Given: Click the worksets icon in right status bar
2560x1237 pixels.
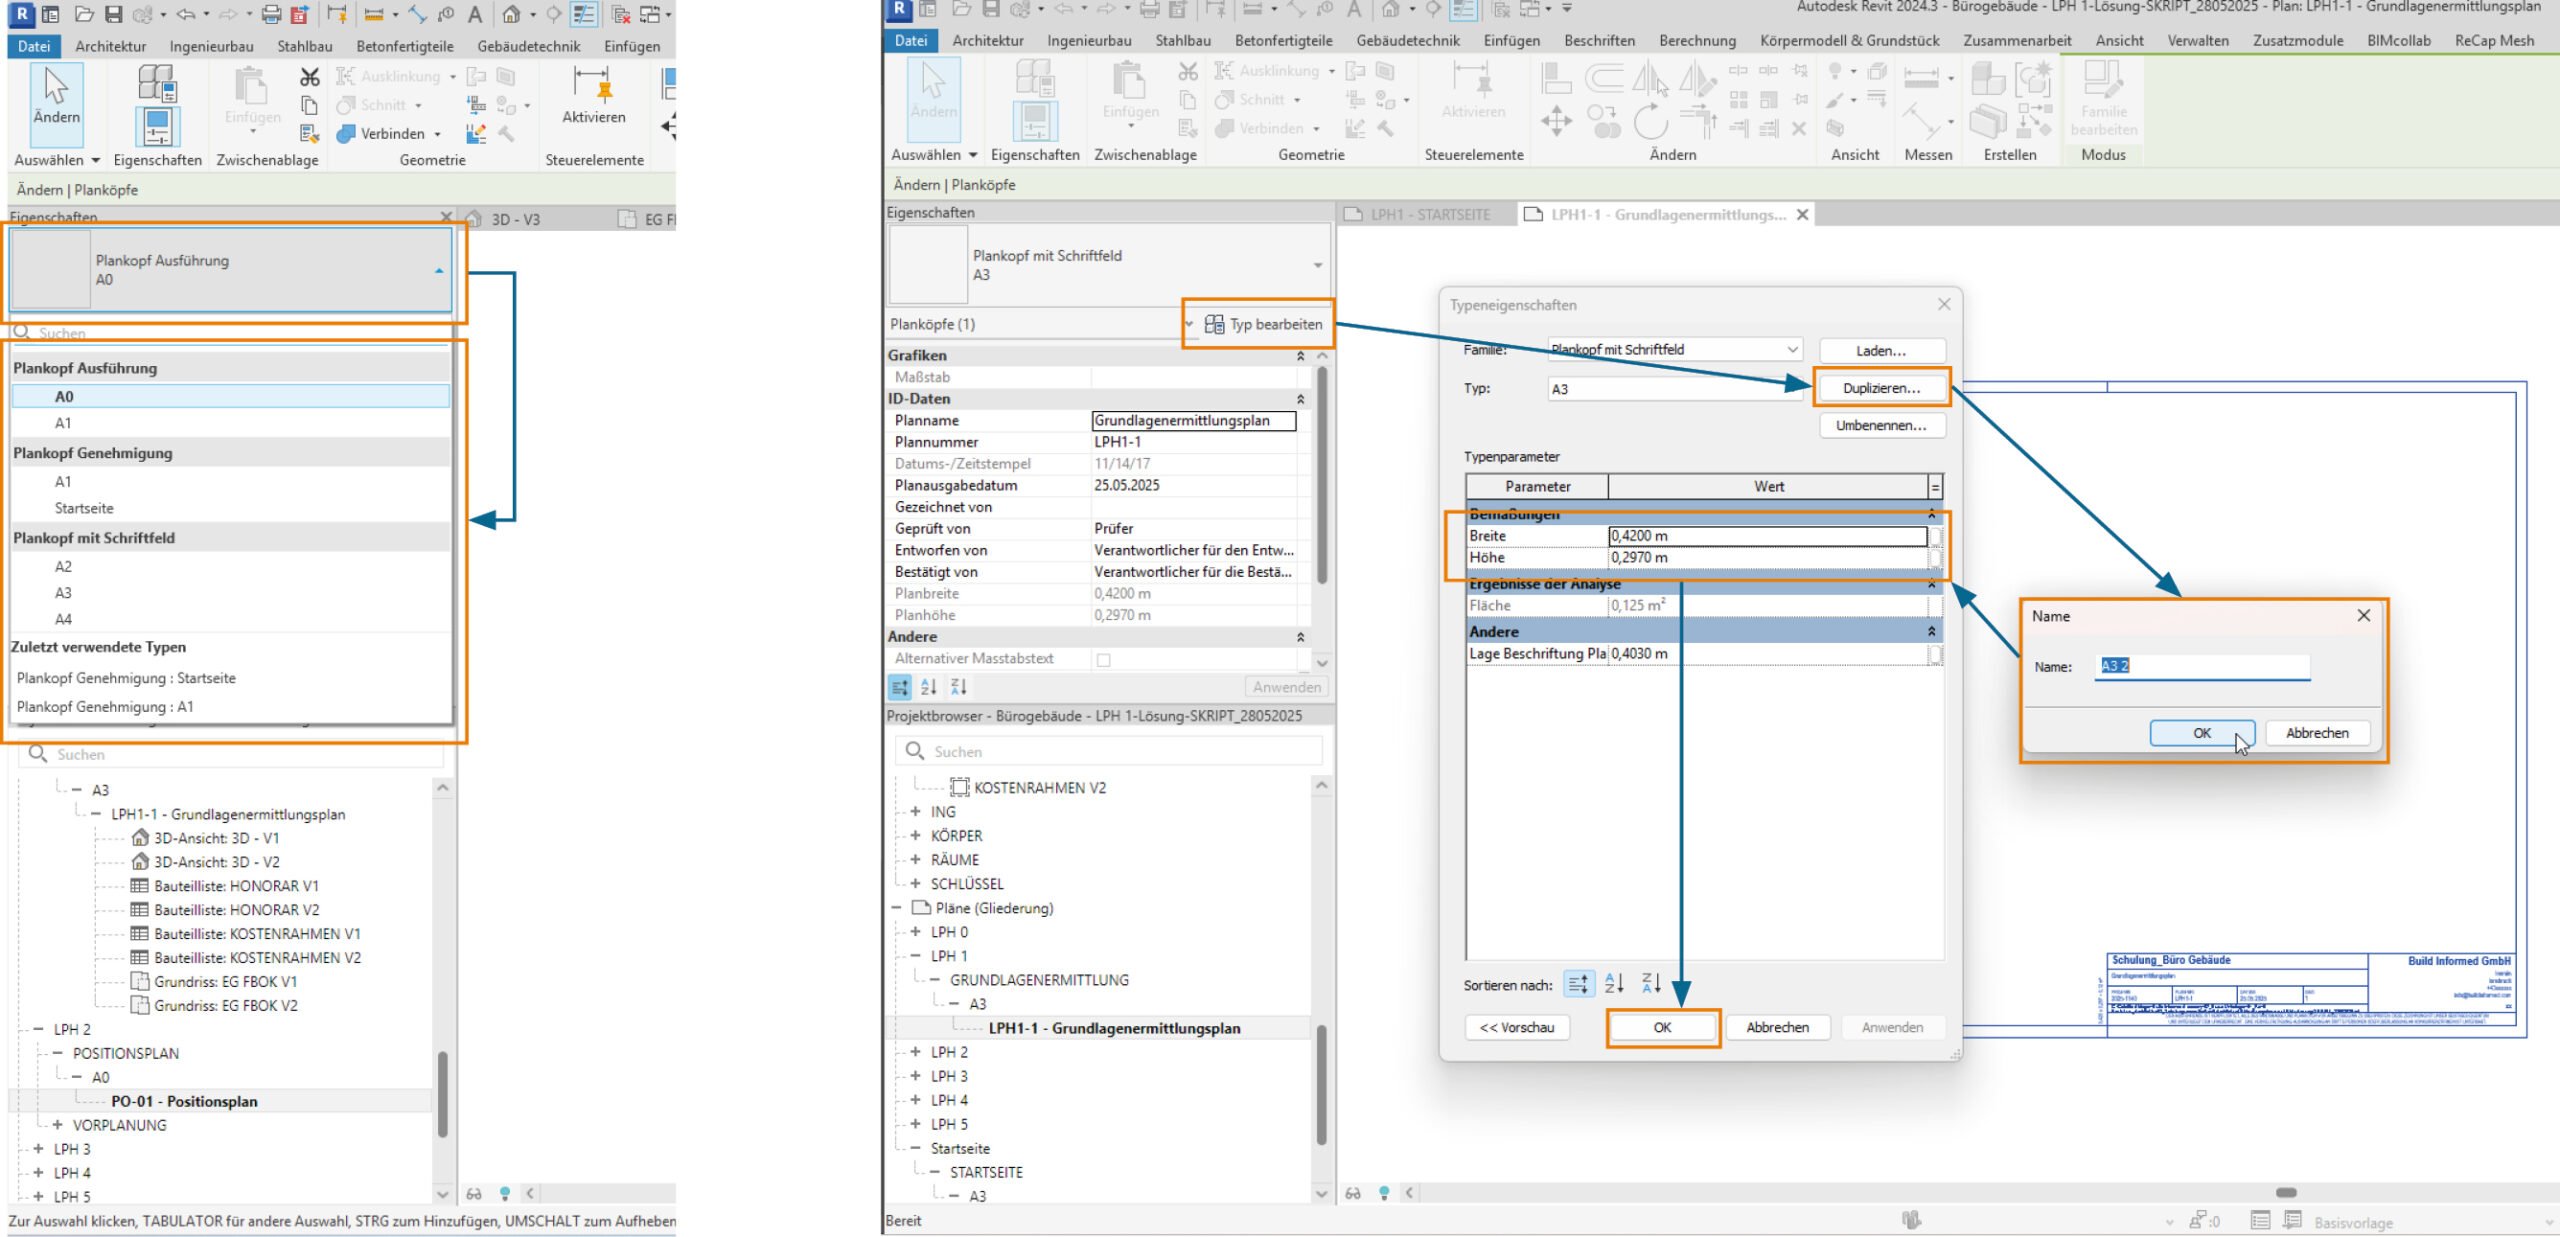Looking at the screenshot, I should [x=1911, y=1220].
